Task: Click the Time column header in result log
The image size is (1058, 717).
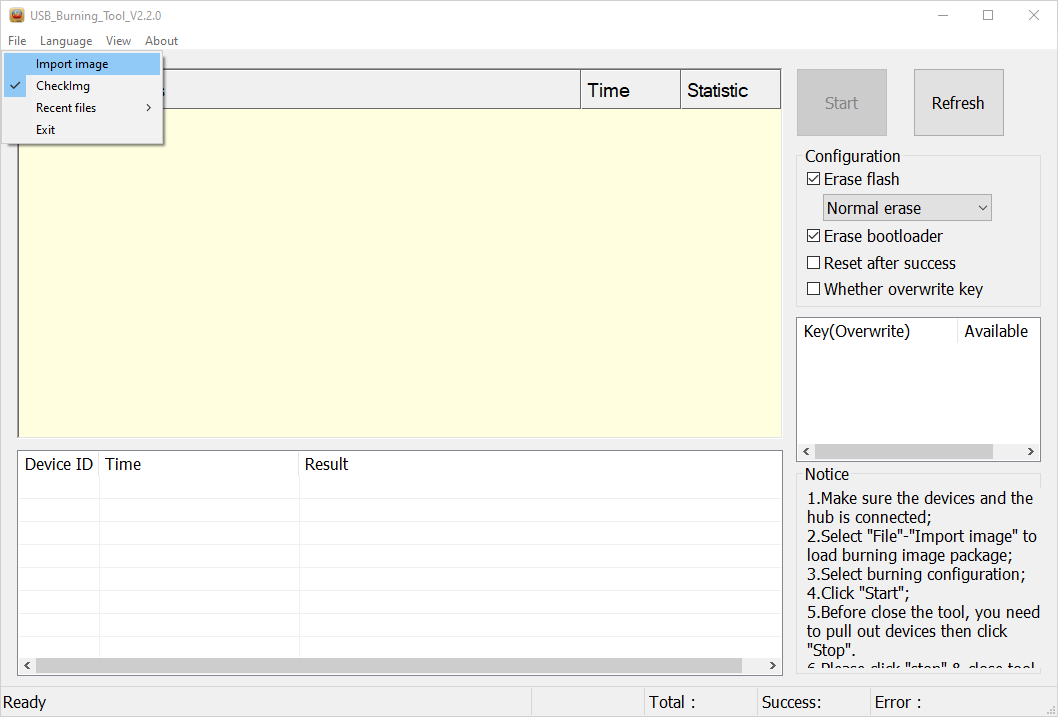Action: pos(198,464)
